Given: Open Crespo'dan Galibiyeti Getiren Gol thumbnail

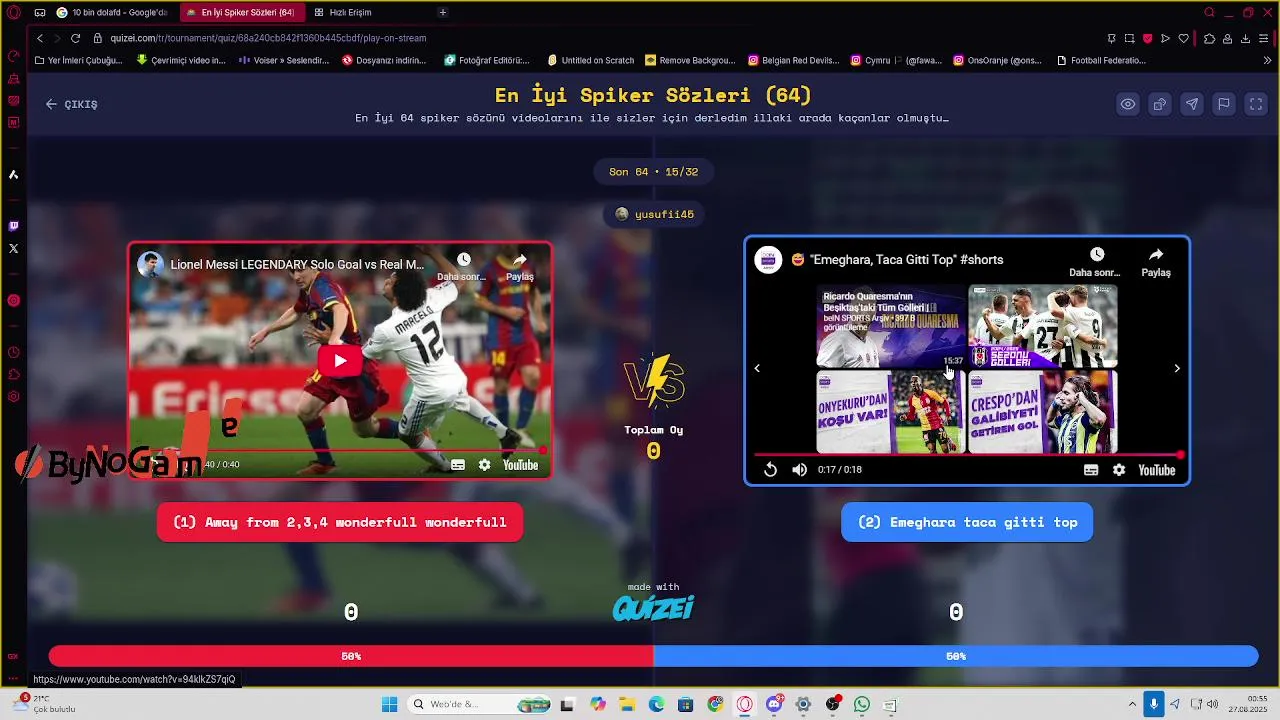Looking at the screenshot, I should tap(1043, 412).
